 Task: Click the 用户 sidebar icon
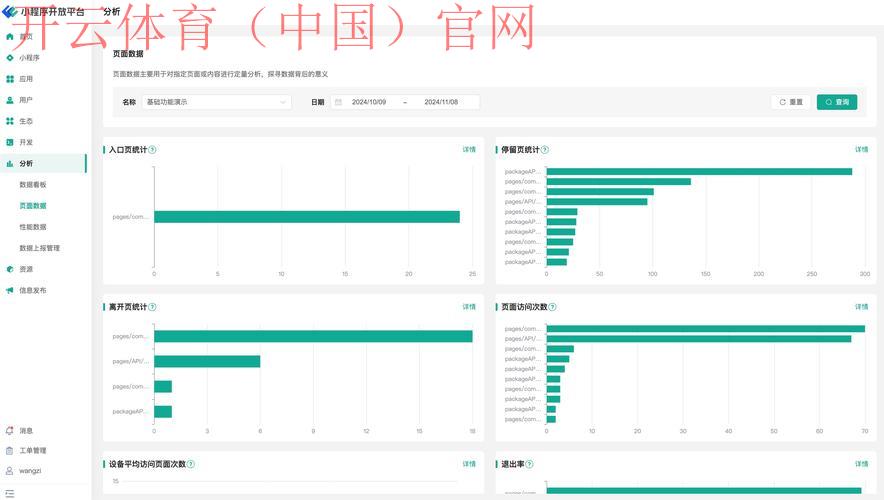coord(10,100)
